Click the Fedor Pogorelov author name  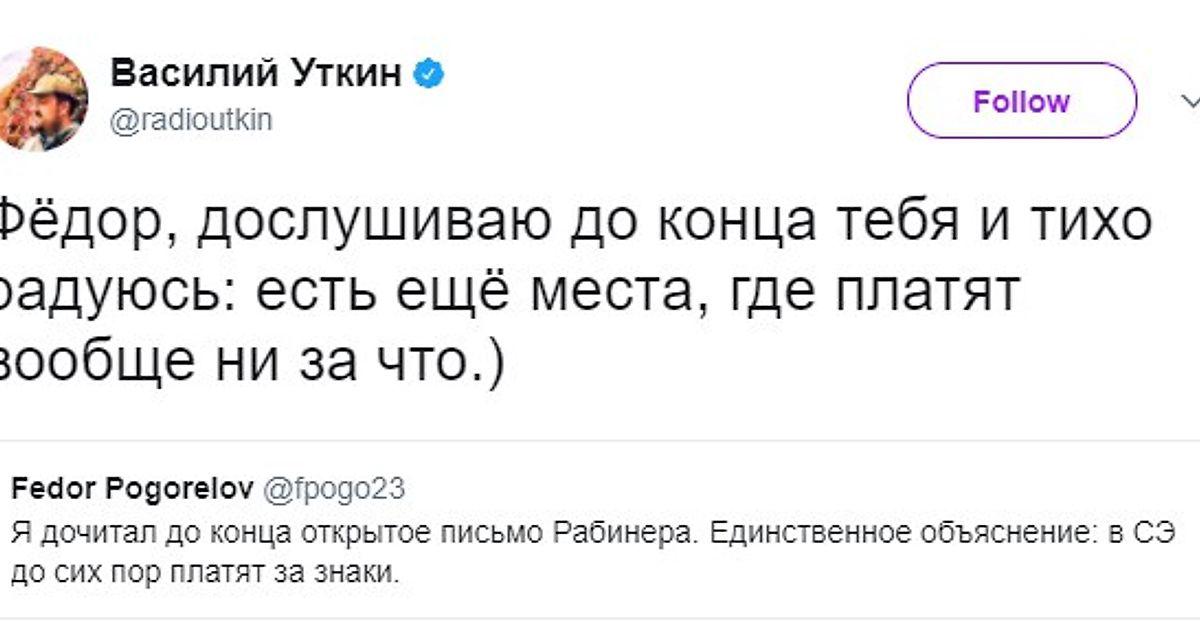(131, 489)
